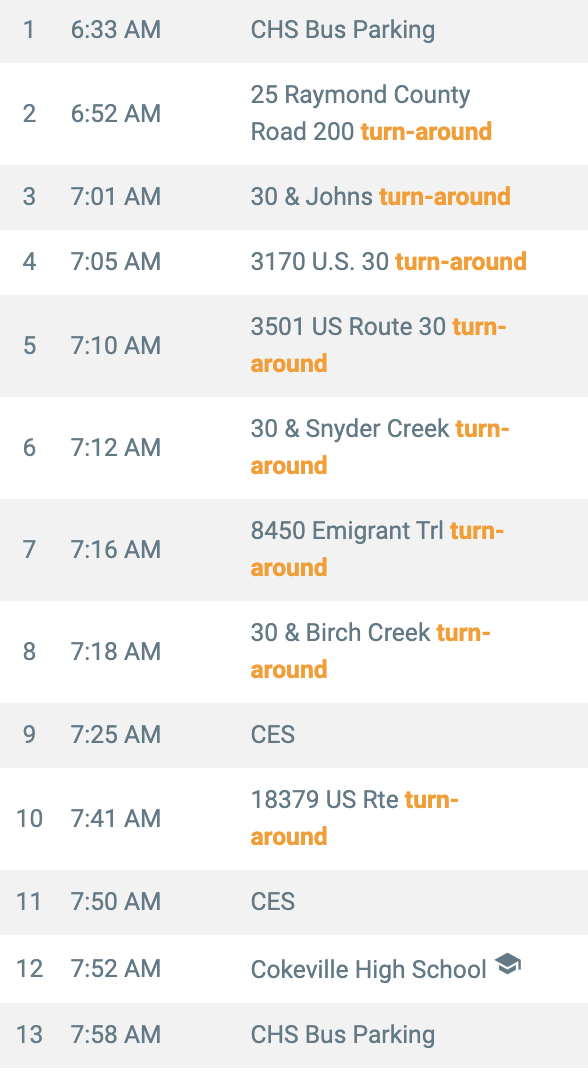Viewport: 588px width, 1074px height.
Task: Click the turn-around tag for 18379 US Rte
Action: point(354,819)
